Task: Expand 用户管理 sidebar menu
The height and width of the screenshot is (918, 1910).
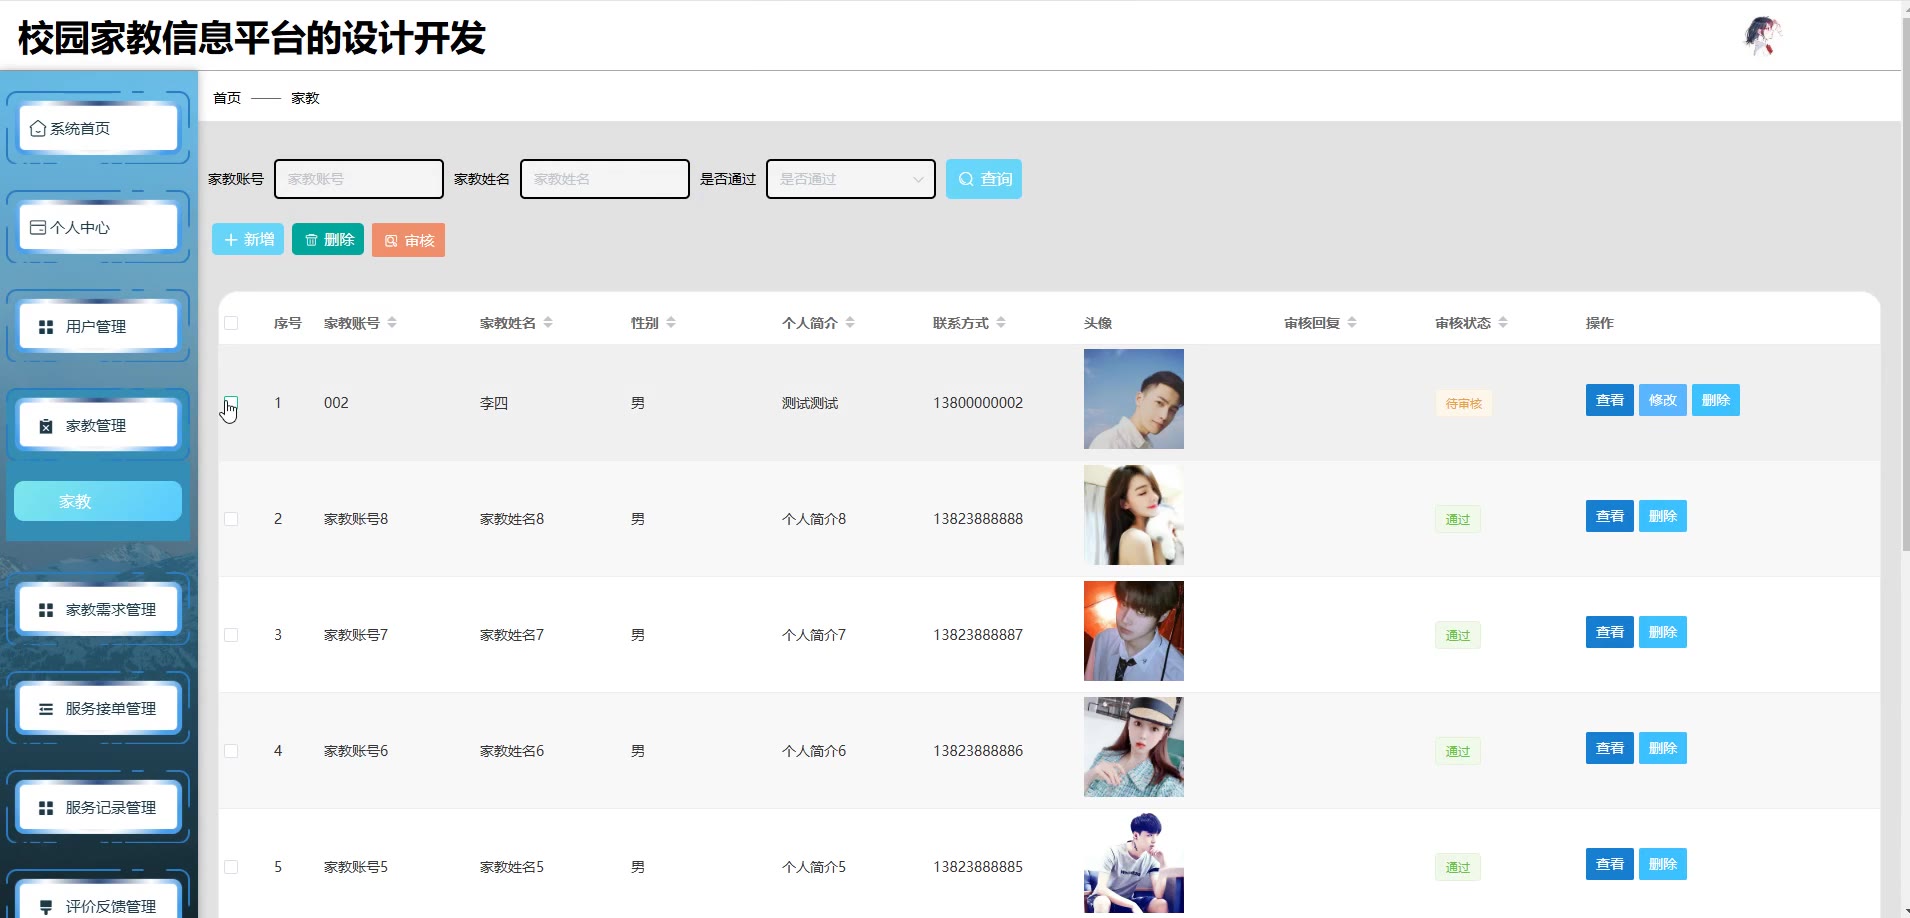Action: coord(98,326)
